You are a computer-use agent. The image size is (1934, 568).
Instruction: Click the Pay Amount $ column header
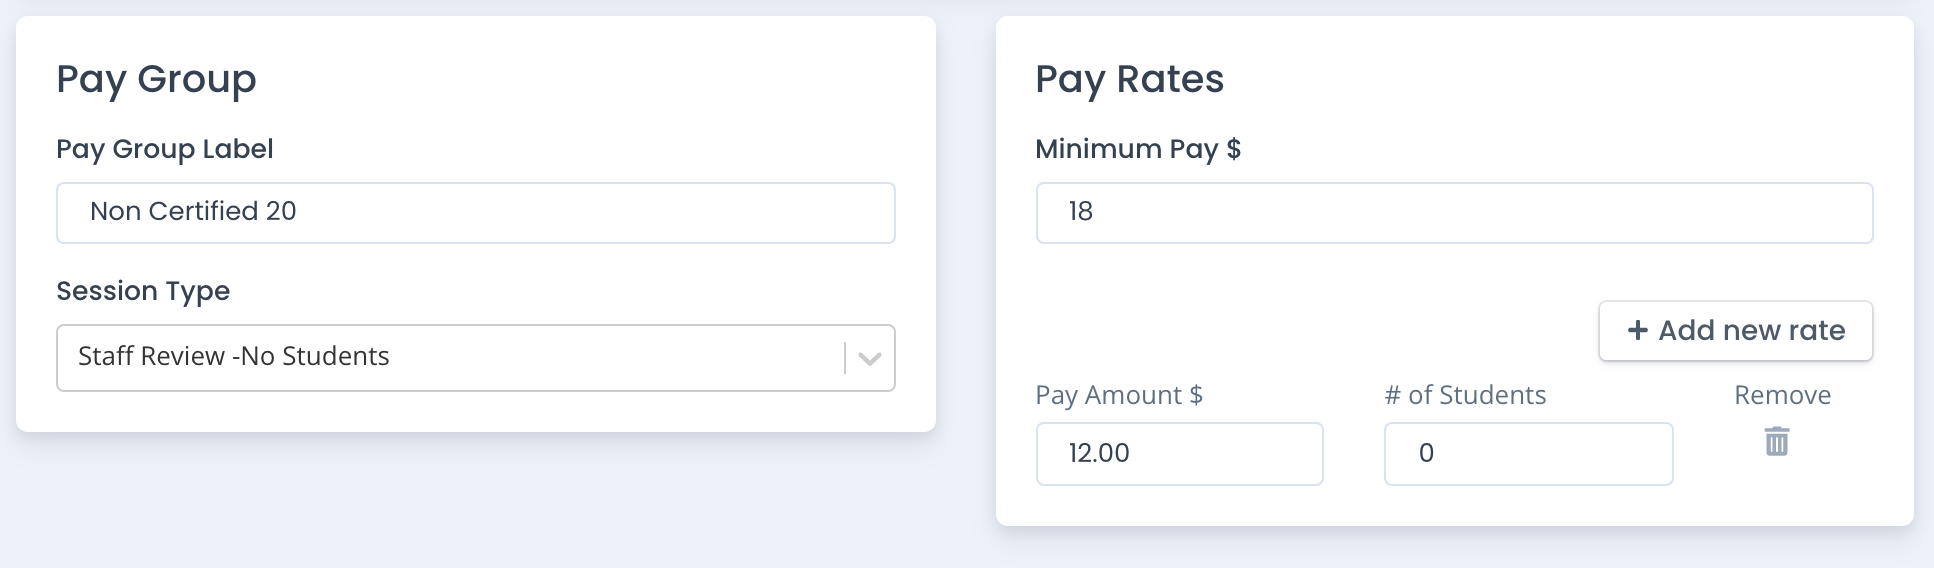click(1119, 395)
